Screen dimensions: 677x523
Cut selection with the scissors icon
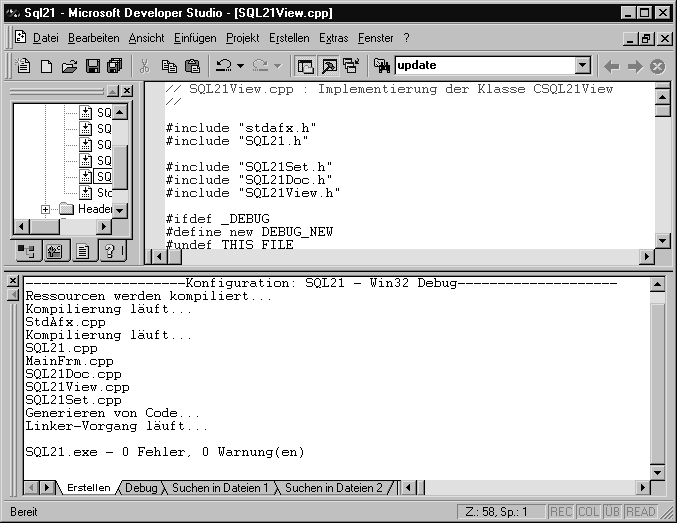[145, 66]
